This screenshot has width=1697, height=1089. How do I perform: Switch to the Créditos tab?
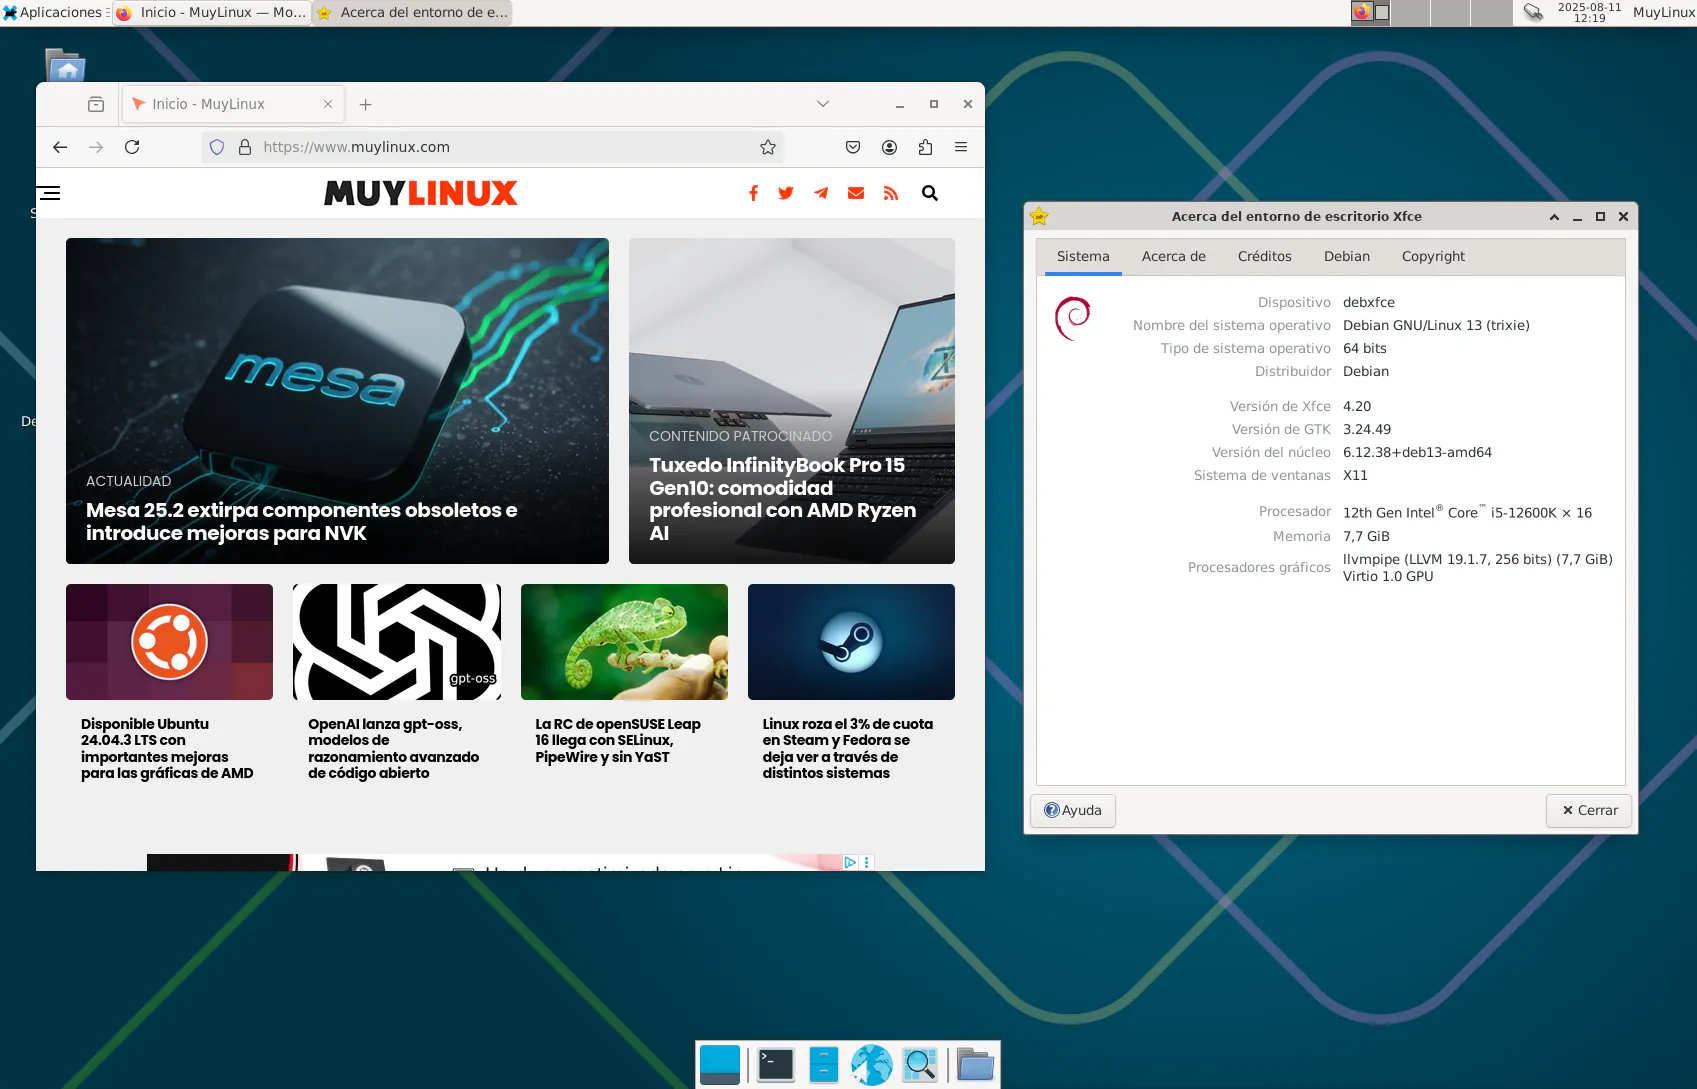1264,256
